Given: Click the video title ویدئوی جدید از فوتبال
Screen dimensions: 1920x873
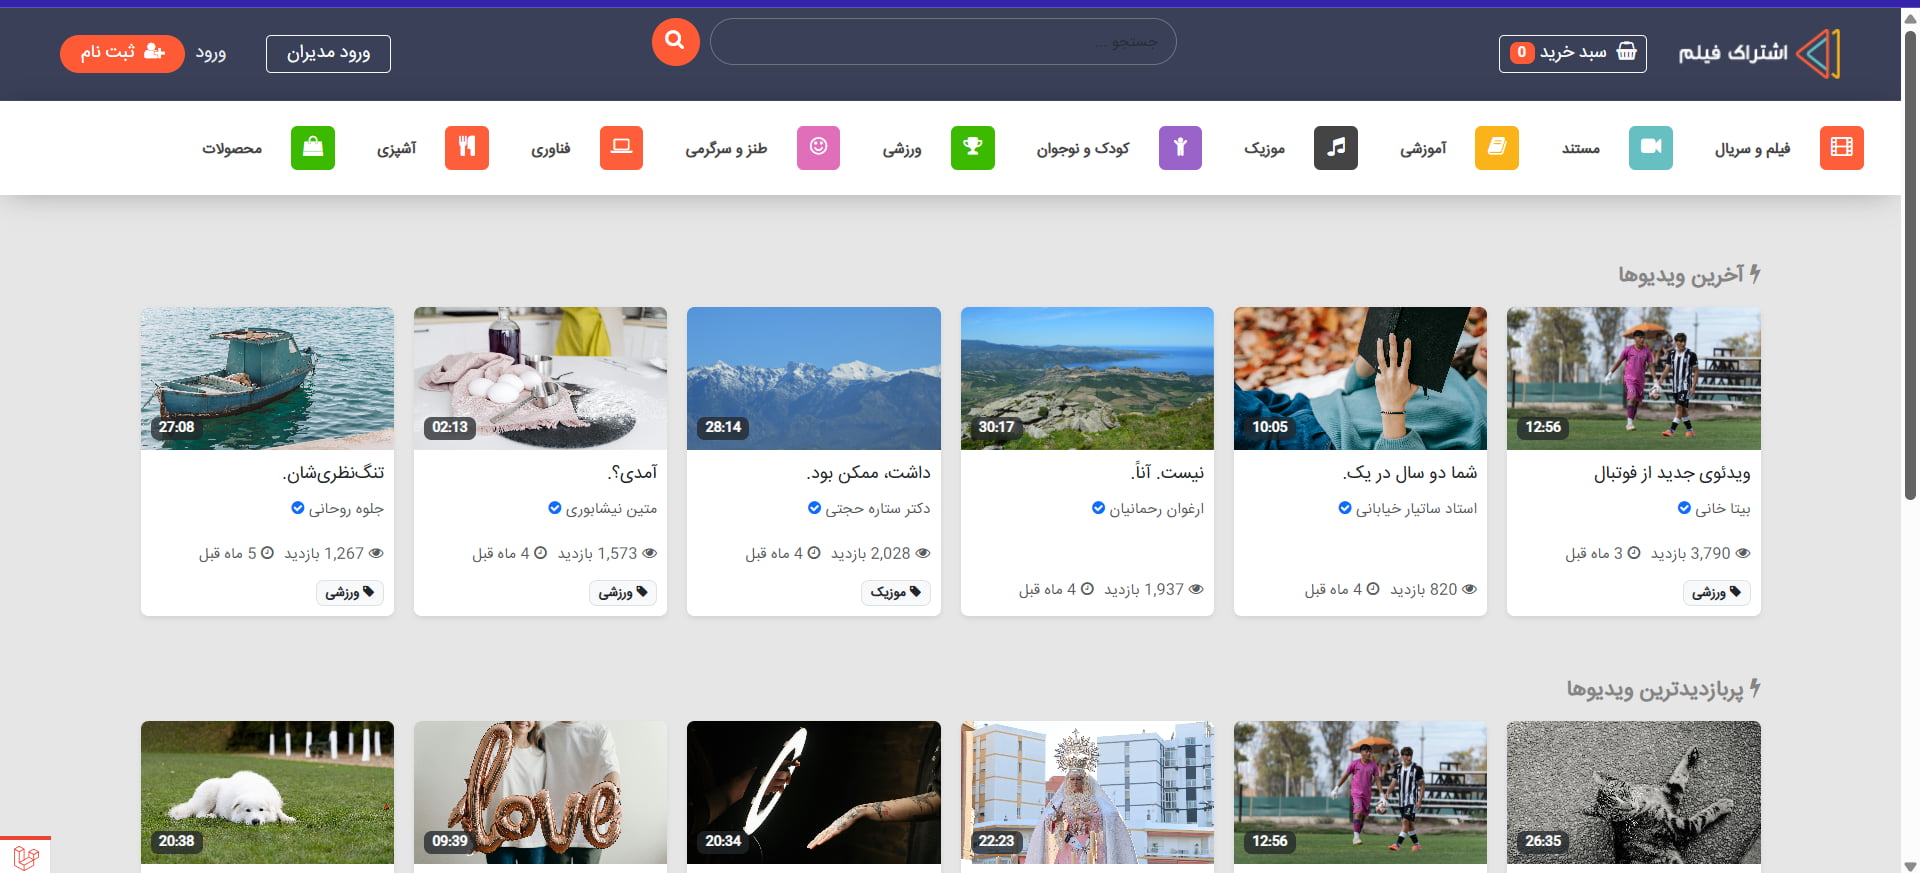Looking at the screenshot, I should 1672,473.
